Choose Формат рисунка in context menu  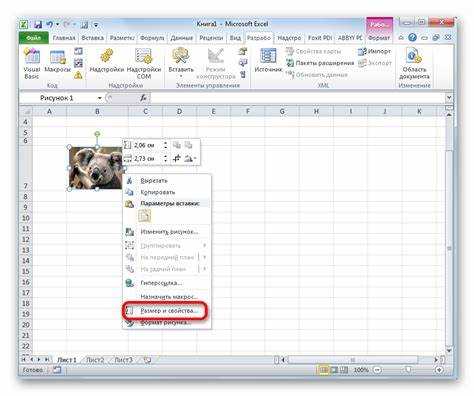(x=166, y=323)
